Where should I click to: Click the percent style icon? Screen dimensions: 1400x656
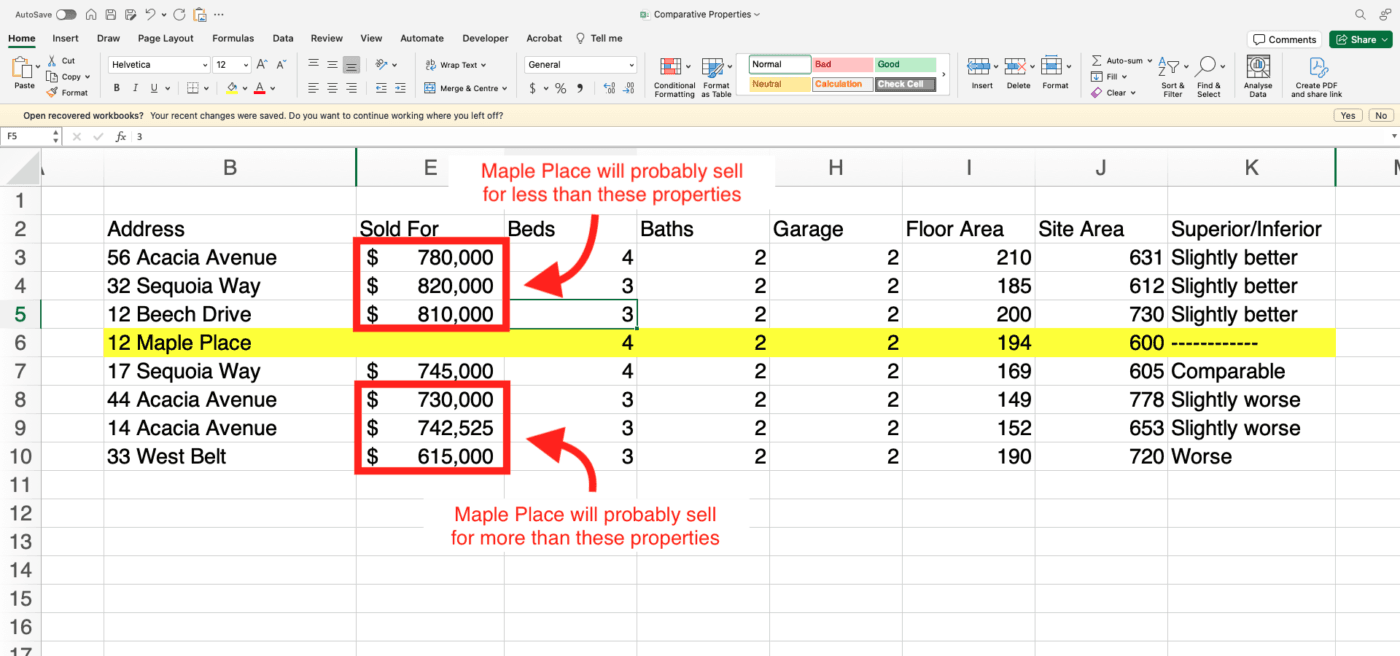560,88
